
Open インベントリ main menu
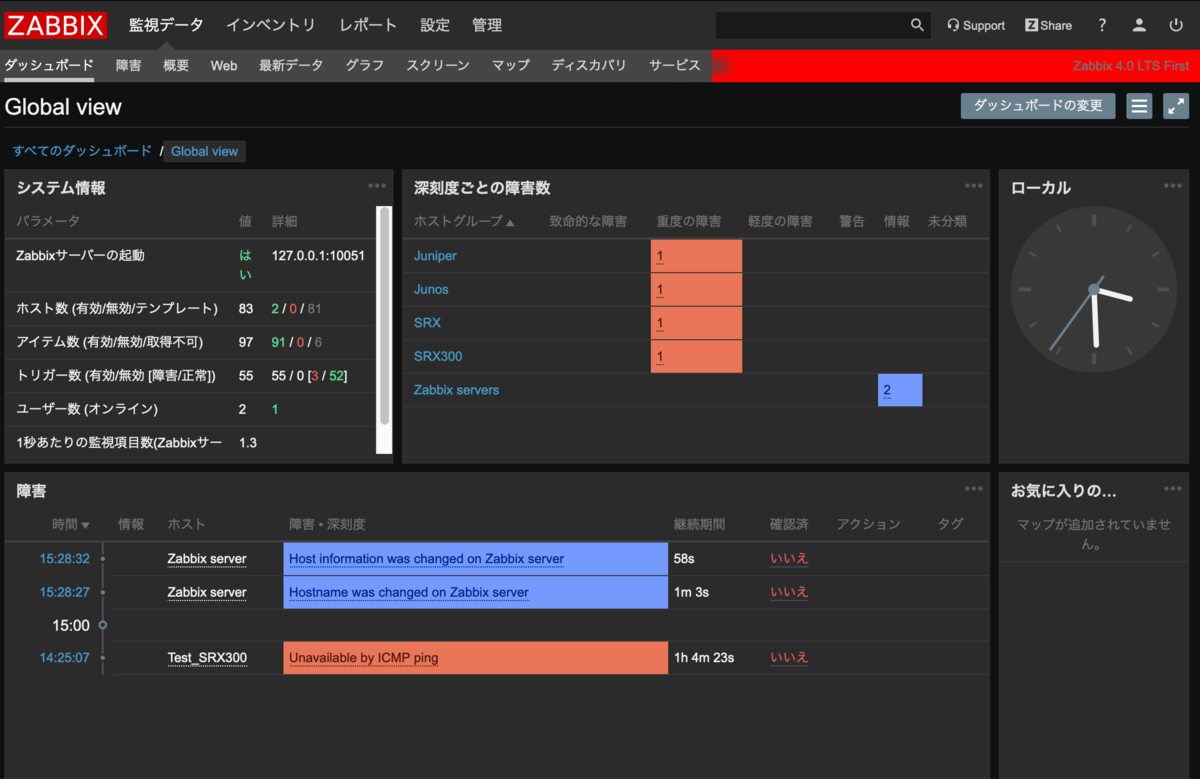[x=271, y=25]
